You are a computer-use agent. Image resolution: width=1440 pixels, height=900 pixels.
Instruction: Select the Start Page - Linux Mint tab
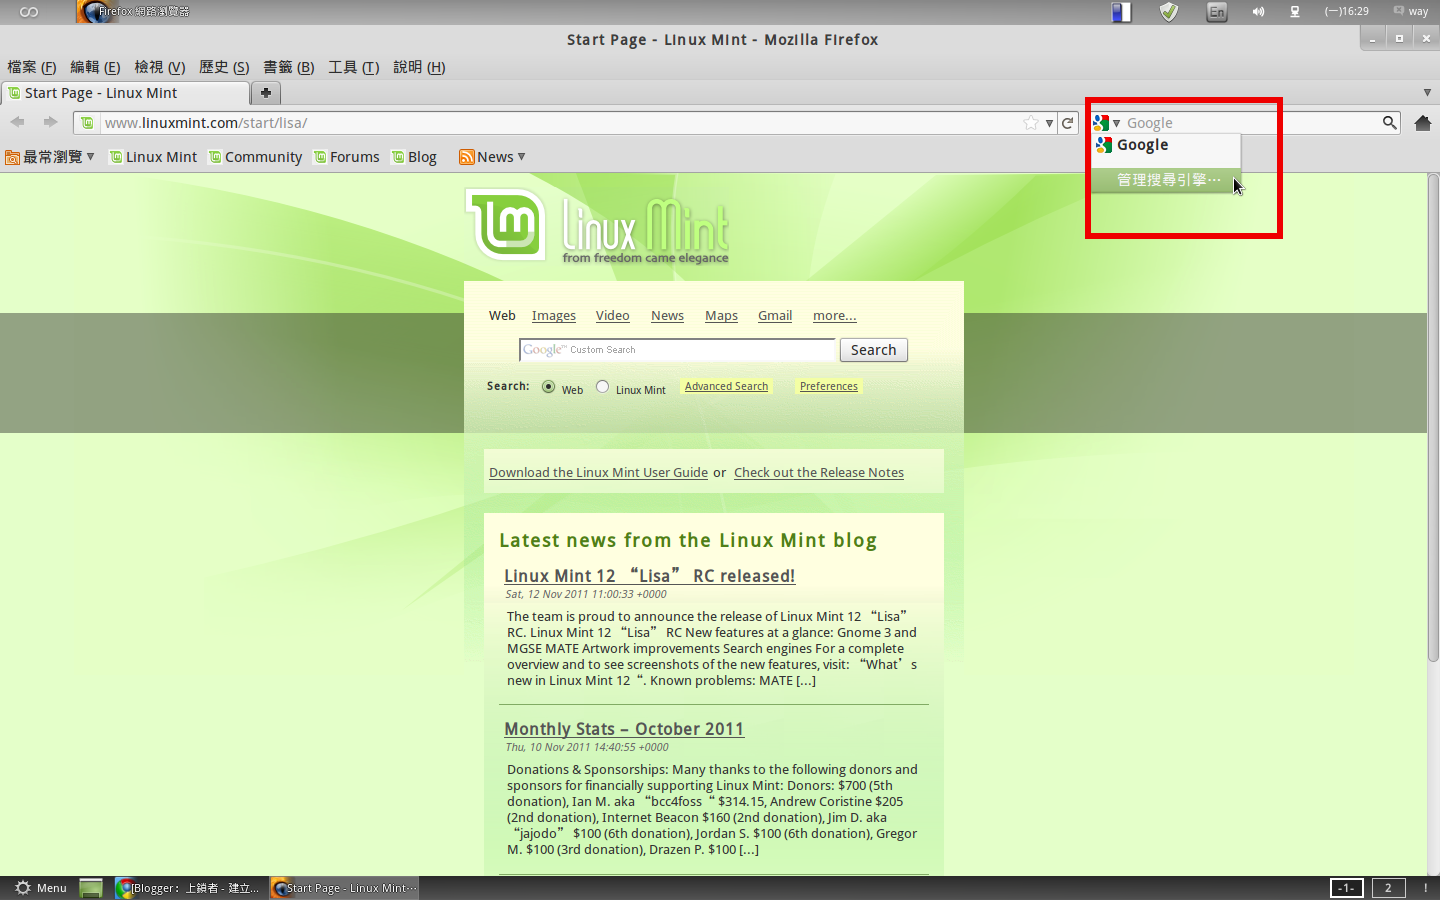(x=125, y=93)
